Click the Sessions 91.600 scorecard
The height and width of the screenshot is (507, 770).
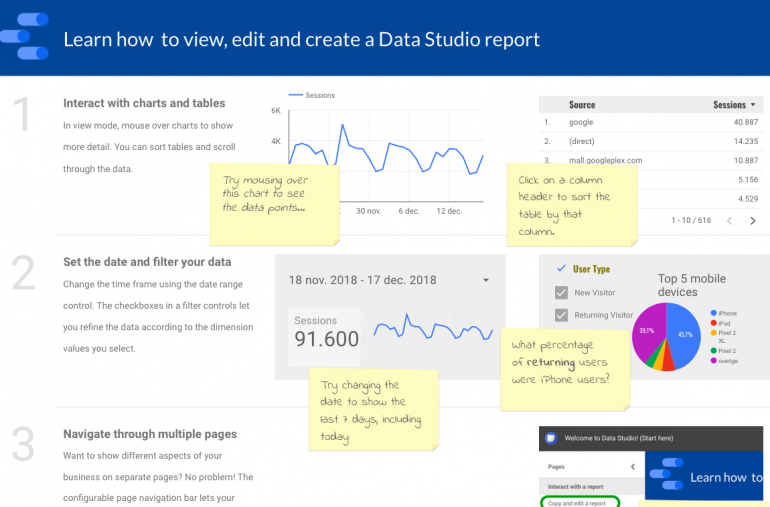(325, 337)
